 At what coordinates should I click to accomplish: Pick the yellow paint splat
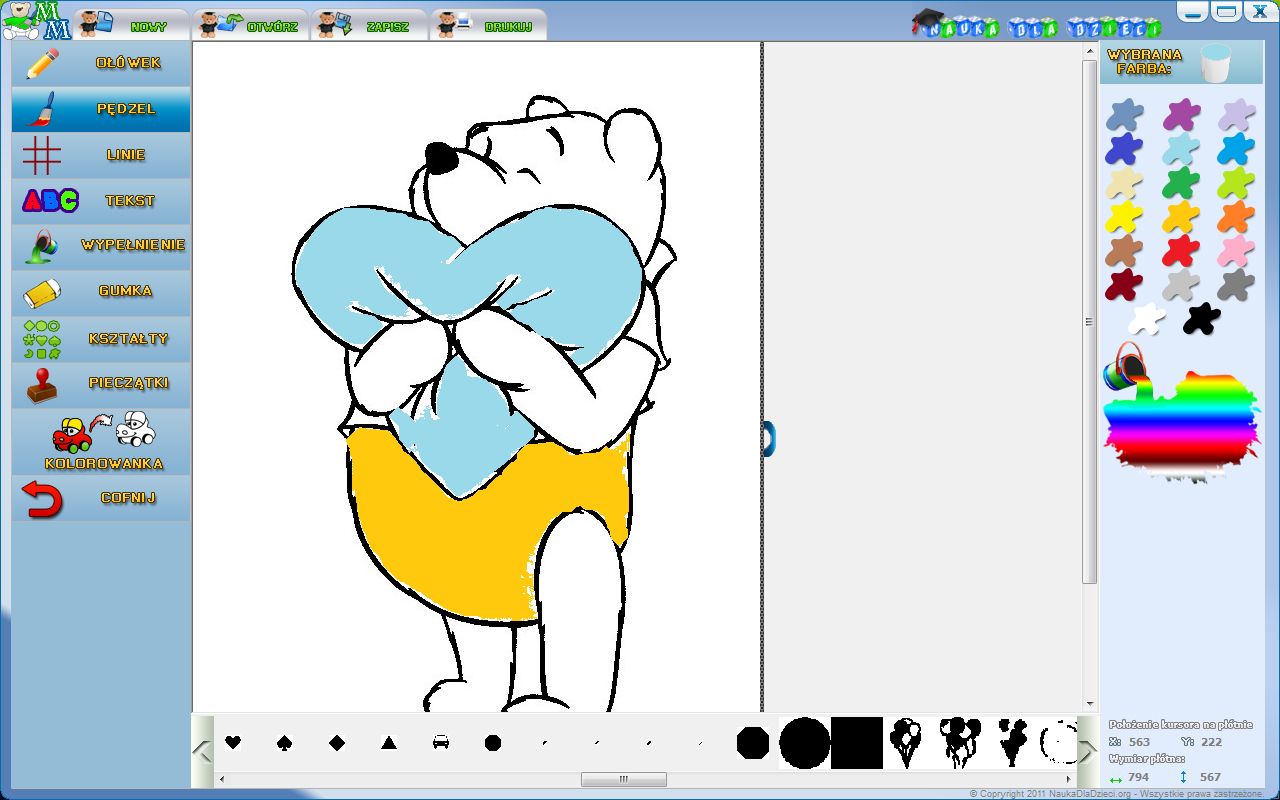coord(1125,217)
